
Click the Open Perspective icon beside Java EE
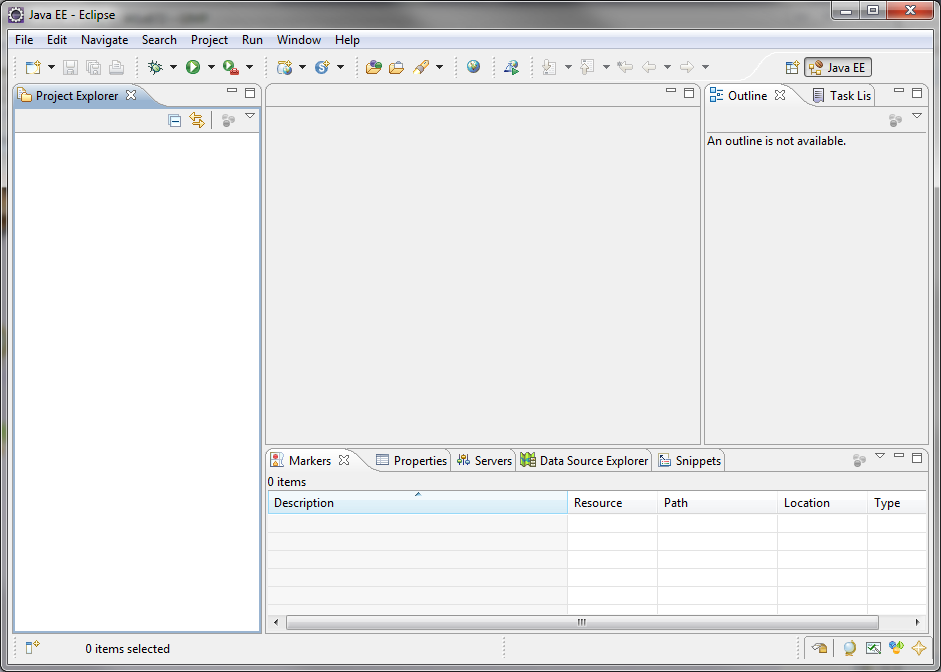[x=792, y=68]
